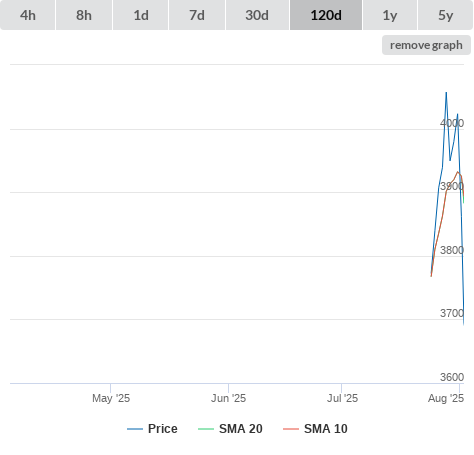Screen dimensions: 474x455
Task: Click the price peak above 4000
Action: (x=446, y=93)
